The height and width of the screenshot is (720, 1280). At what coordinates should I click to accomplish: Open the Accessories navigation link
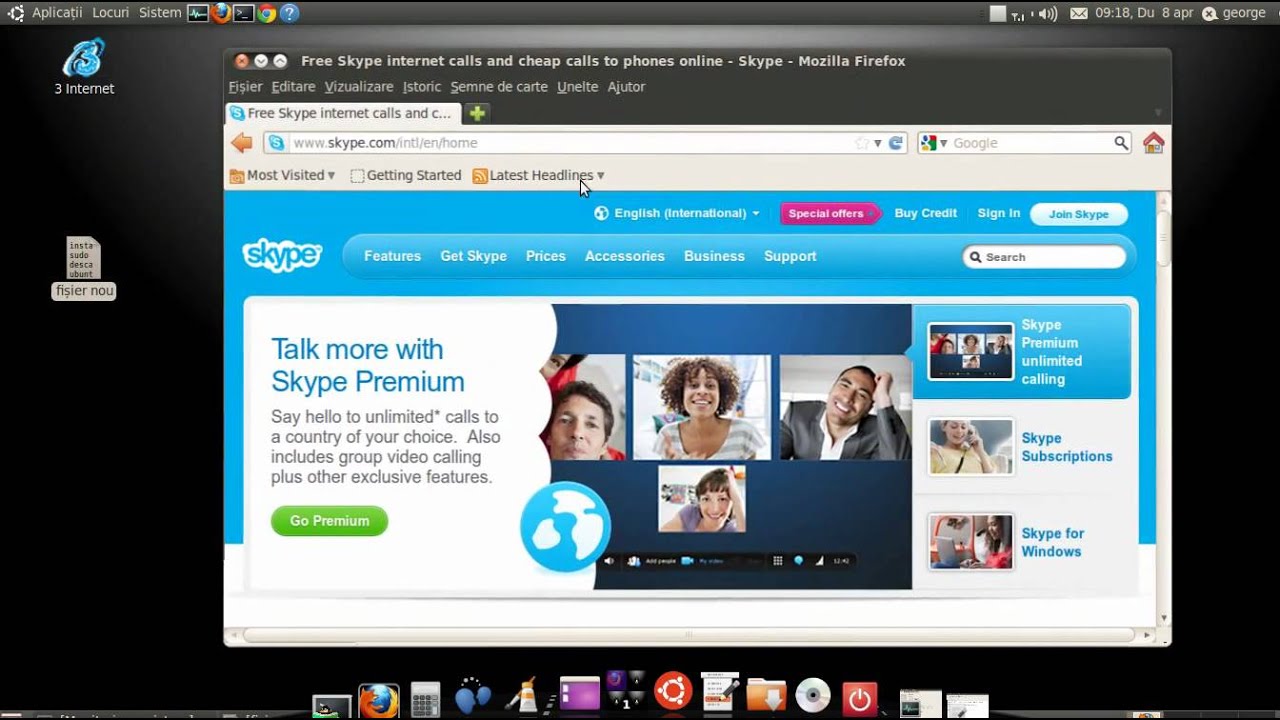pos(625,256)
